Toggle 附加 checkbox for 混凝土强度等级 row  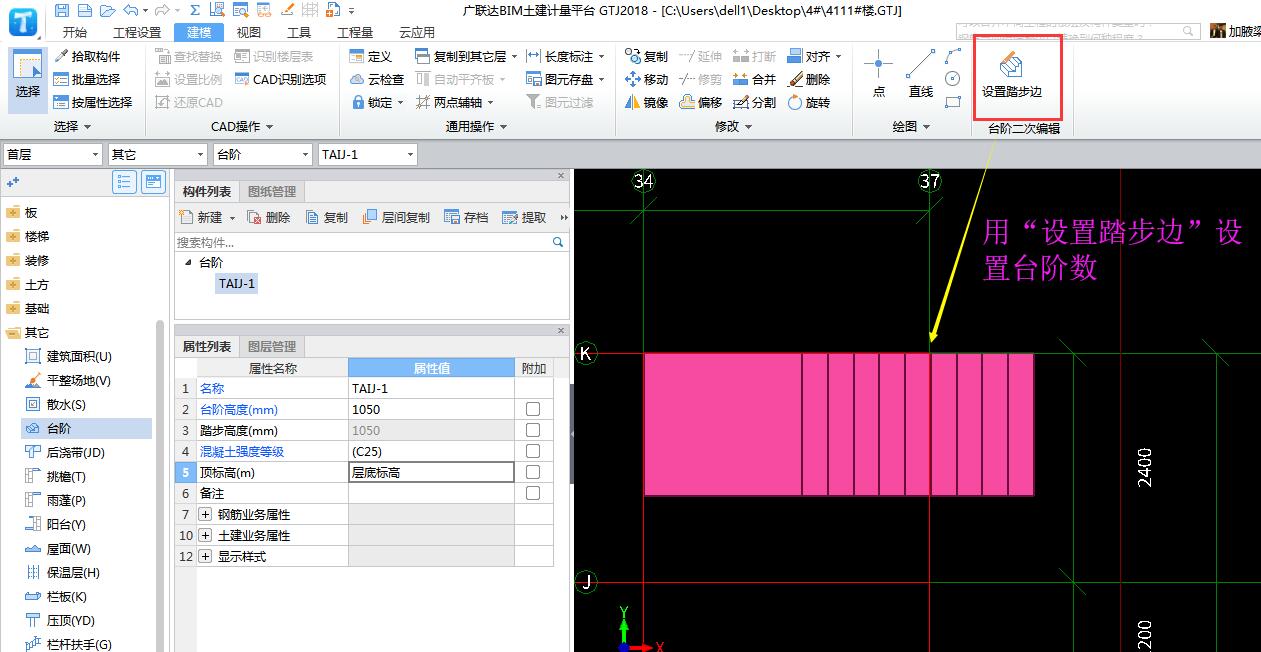[533, 451]
